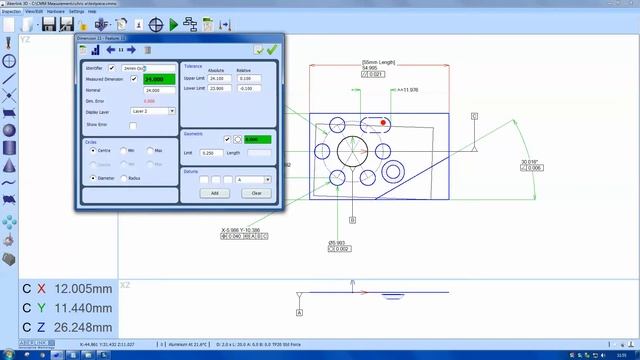Click the absolute Upper Limit field

point(220,78)
